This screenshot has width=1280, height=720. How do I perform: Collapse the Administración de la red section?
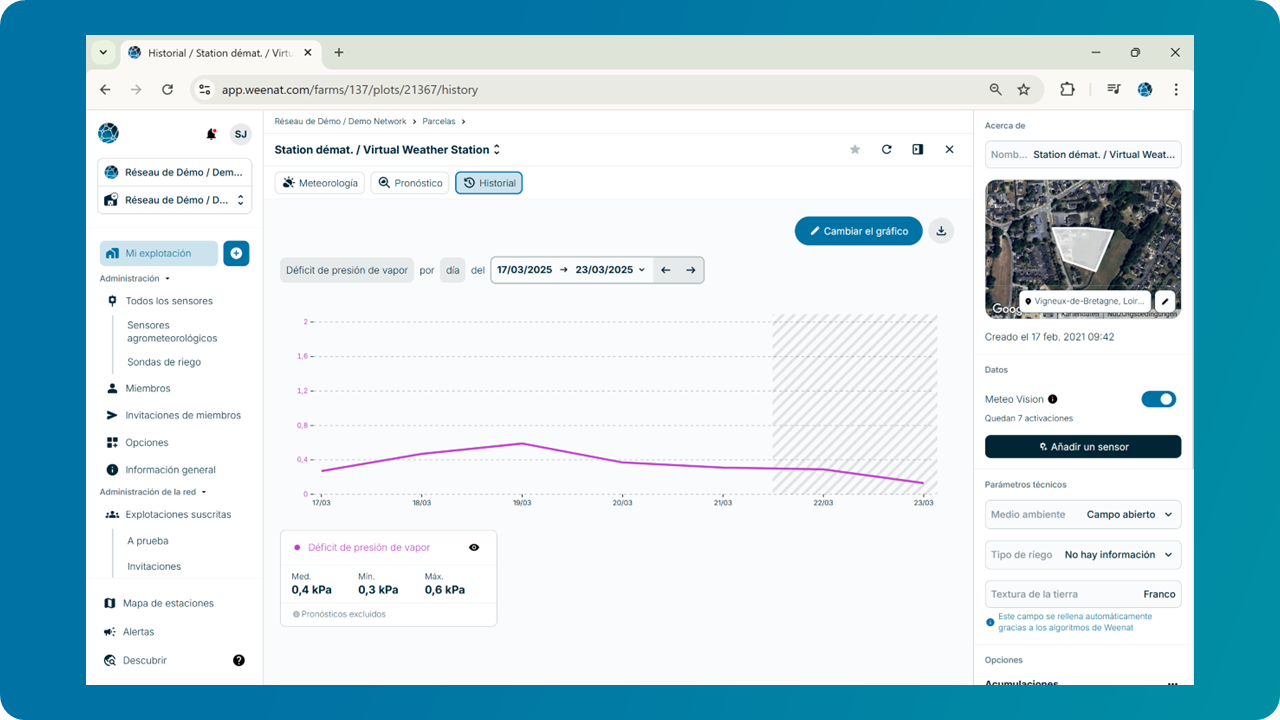[x=153, y=492]
